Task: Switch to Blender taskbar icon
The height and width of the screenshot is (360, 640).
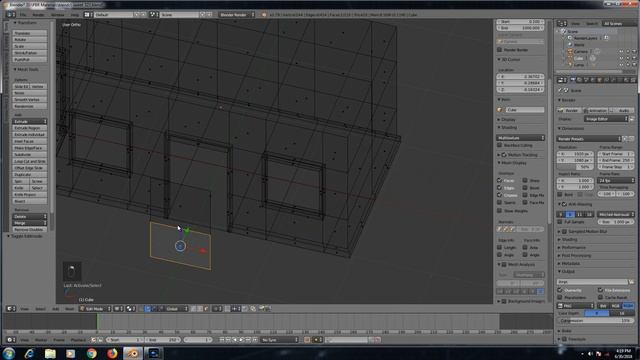Action: [133, 353]
